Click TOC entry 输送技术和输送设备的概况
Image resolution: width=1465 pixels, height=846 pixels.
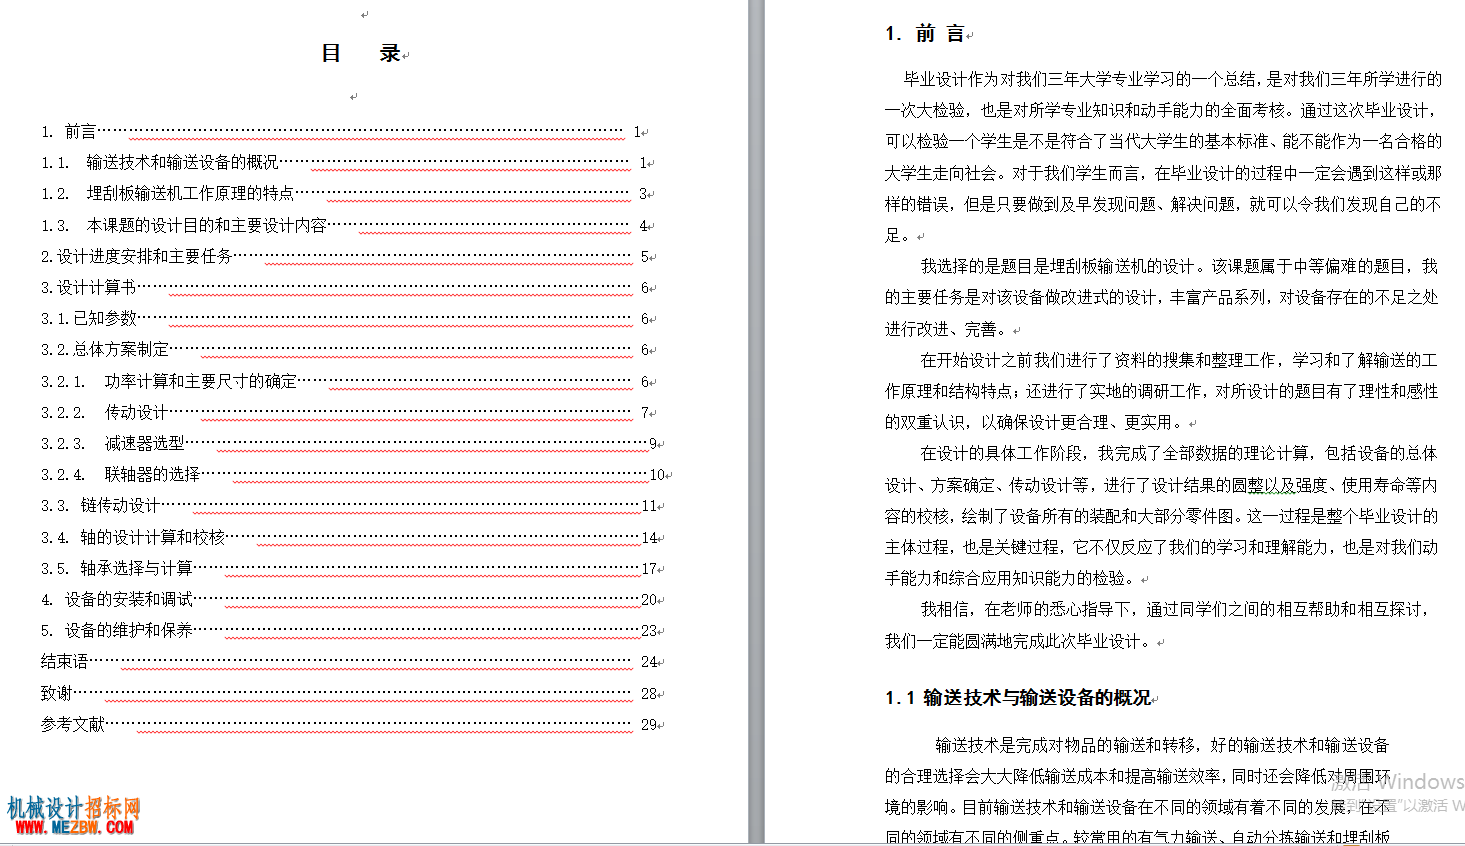(182, 162)
